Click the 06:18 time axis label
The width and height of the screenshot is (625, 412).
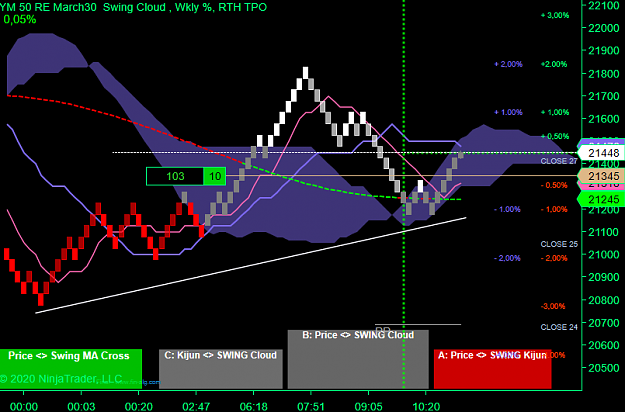254,407
